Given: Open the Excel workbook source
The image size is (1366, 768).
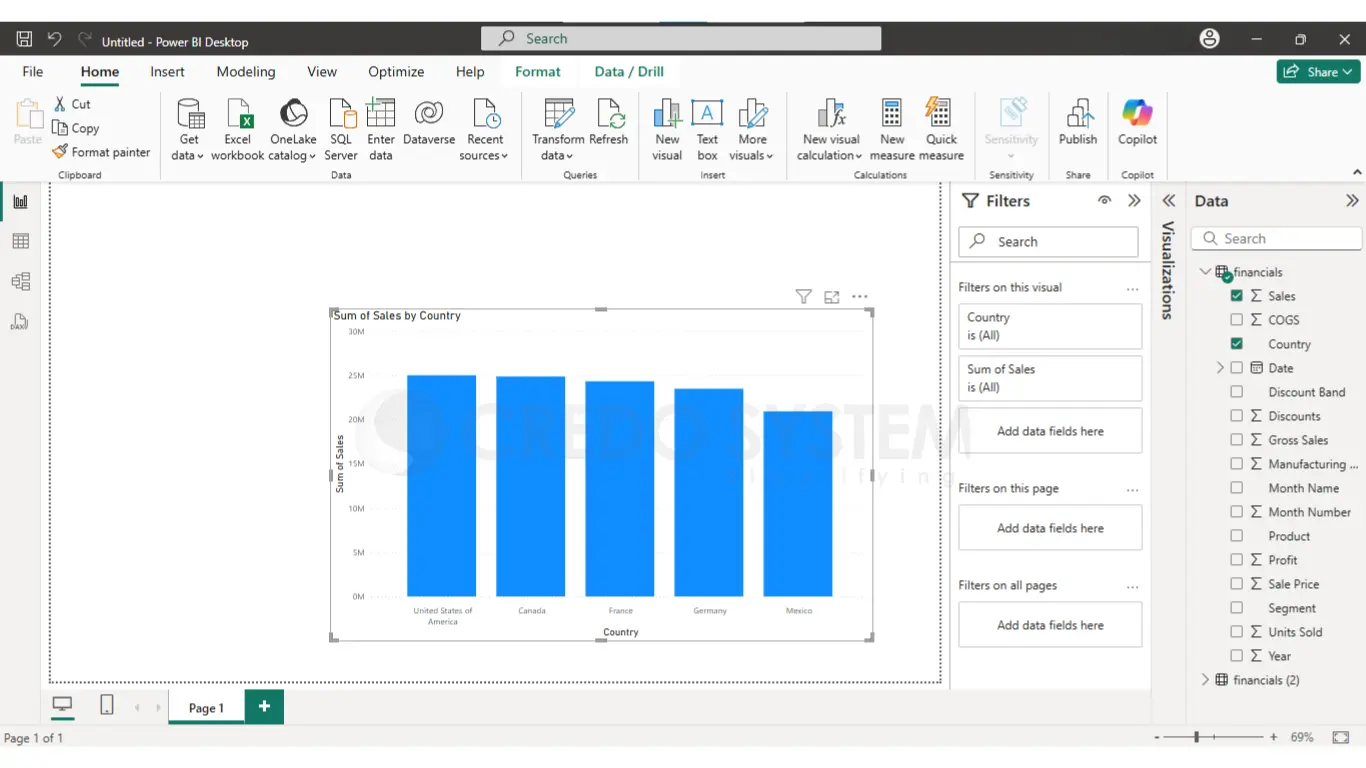Looking at the screenshot, I should [238, 129].
